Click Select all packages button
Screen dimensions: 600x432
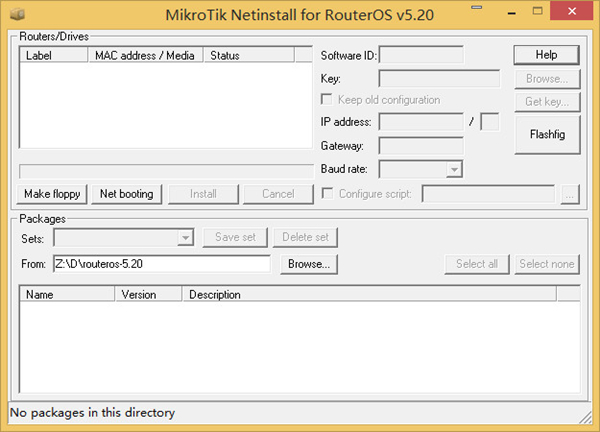pos(477,264)
